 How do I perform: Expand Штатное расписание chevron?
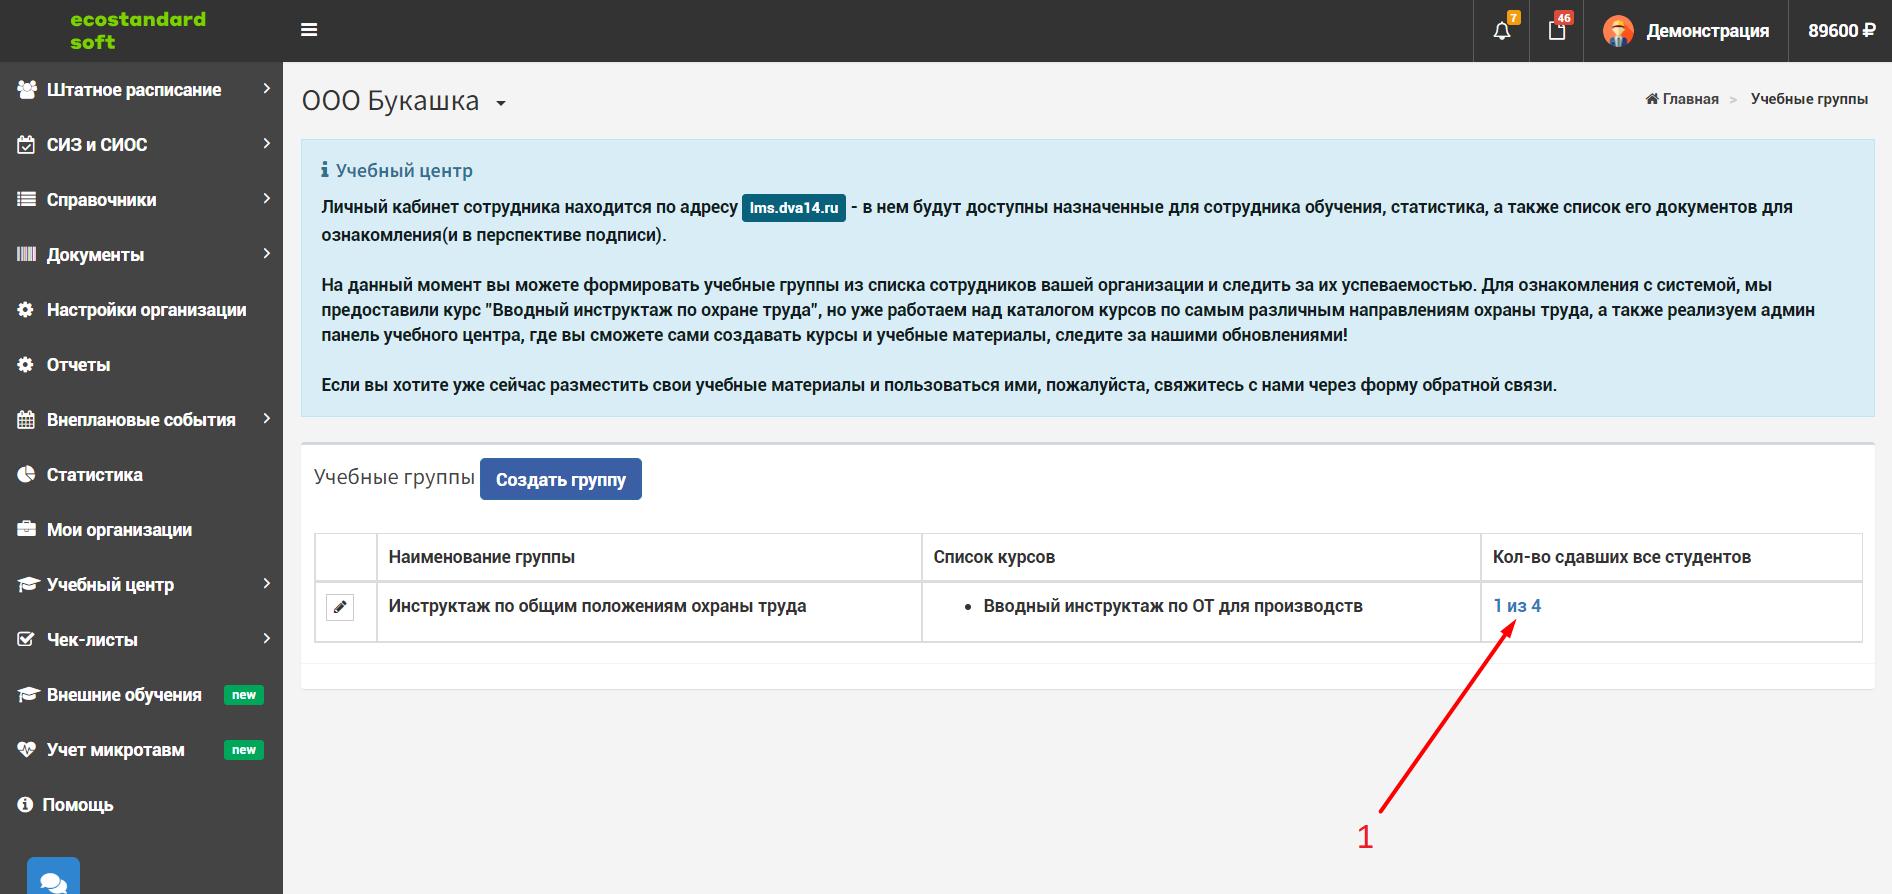coord(266,89)
